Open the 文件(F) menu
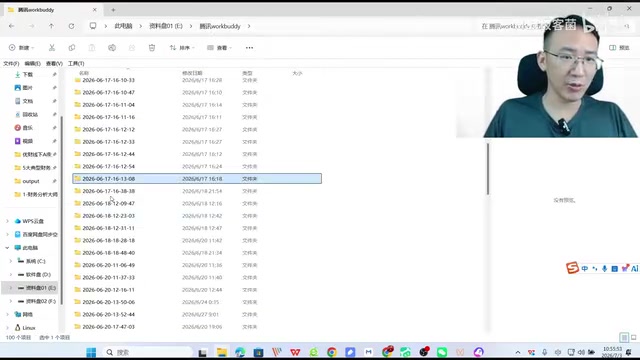The image size is (640, 360). click(11, 63)
